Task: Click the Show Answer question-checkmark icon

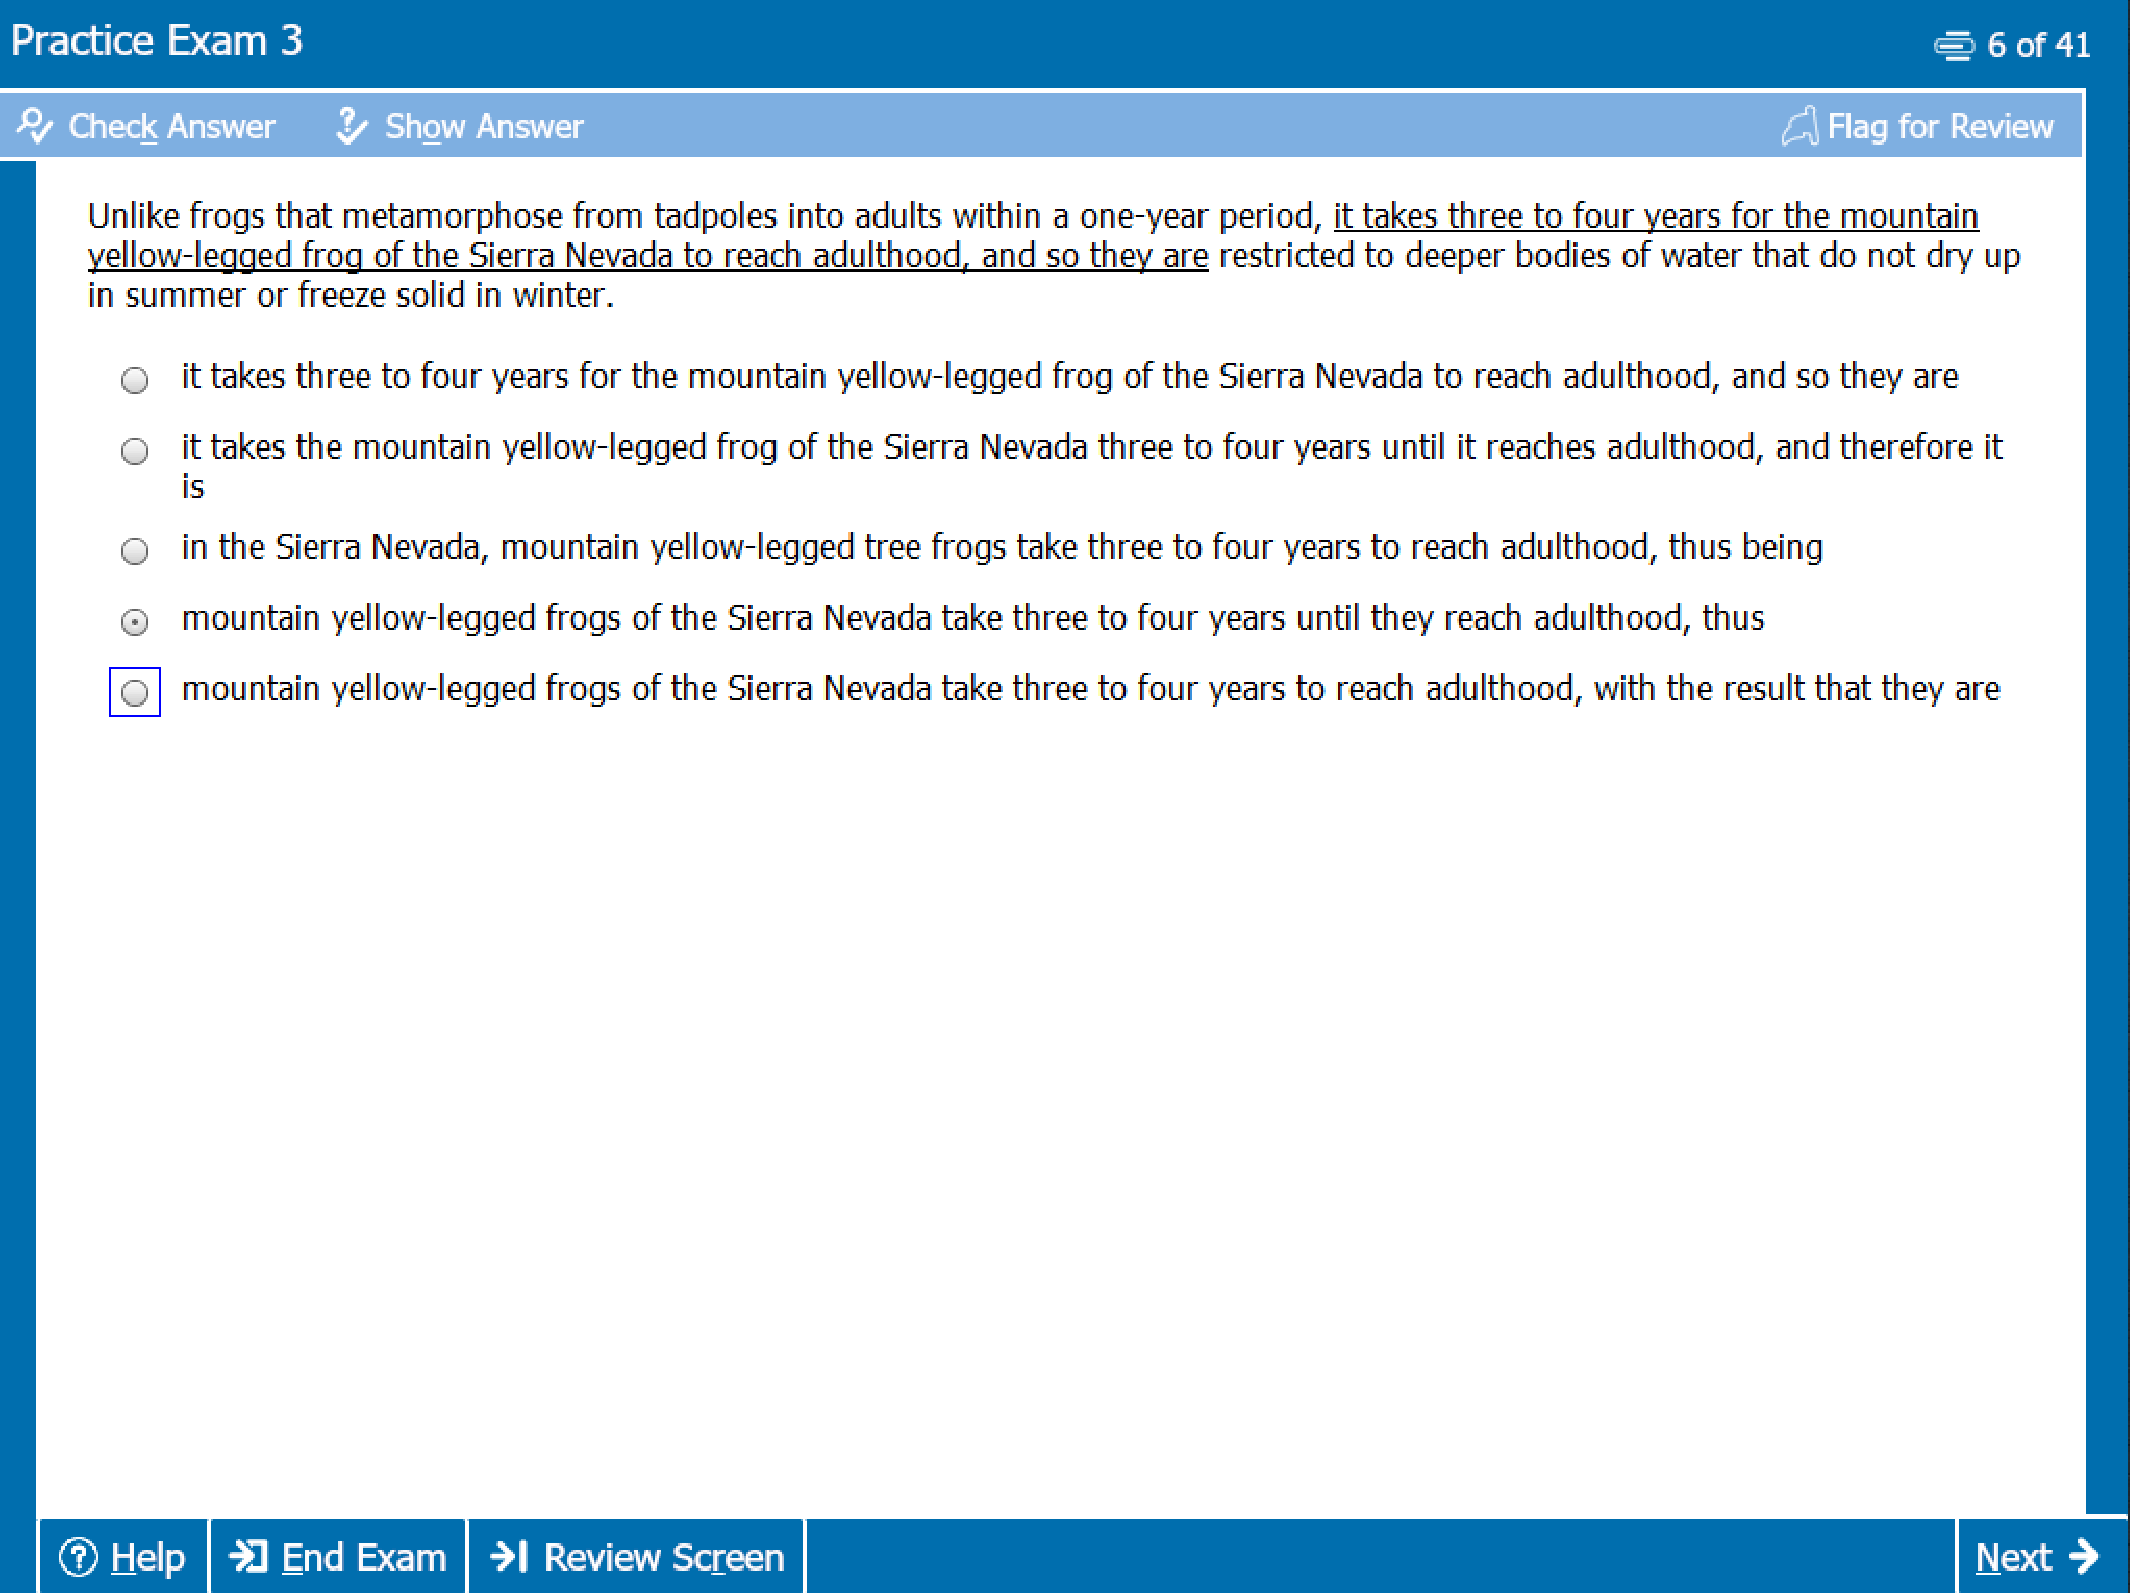Action: 350,126
